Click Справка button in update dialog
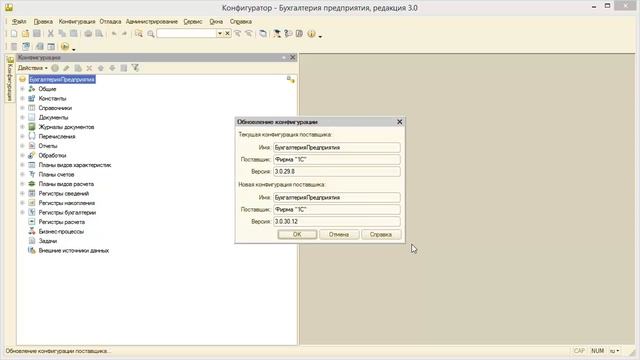Screen dimensions: 640x360 (x=381, y=235)
